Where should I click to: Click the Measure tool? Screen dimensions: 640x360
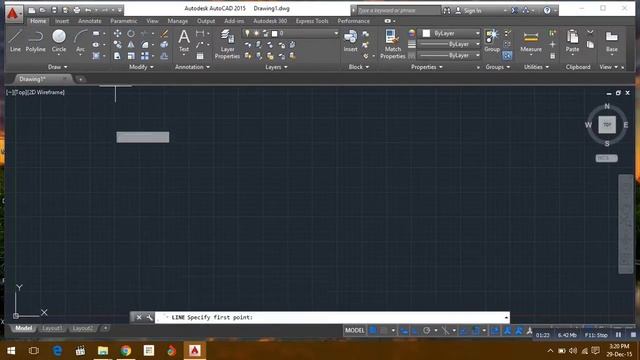pyautogui.click(x=531, y=41)
